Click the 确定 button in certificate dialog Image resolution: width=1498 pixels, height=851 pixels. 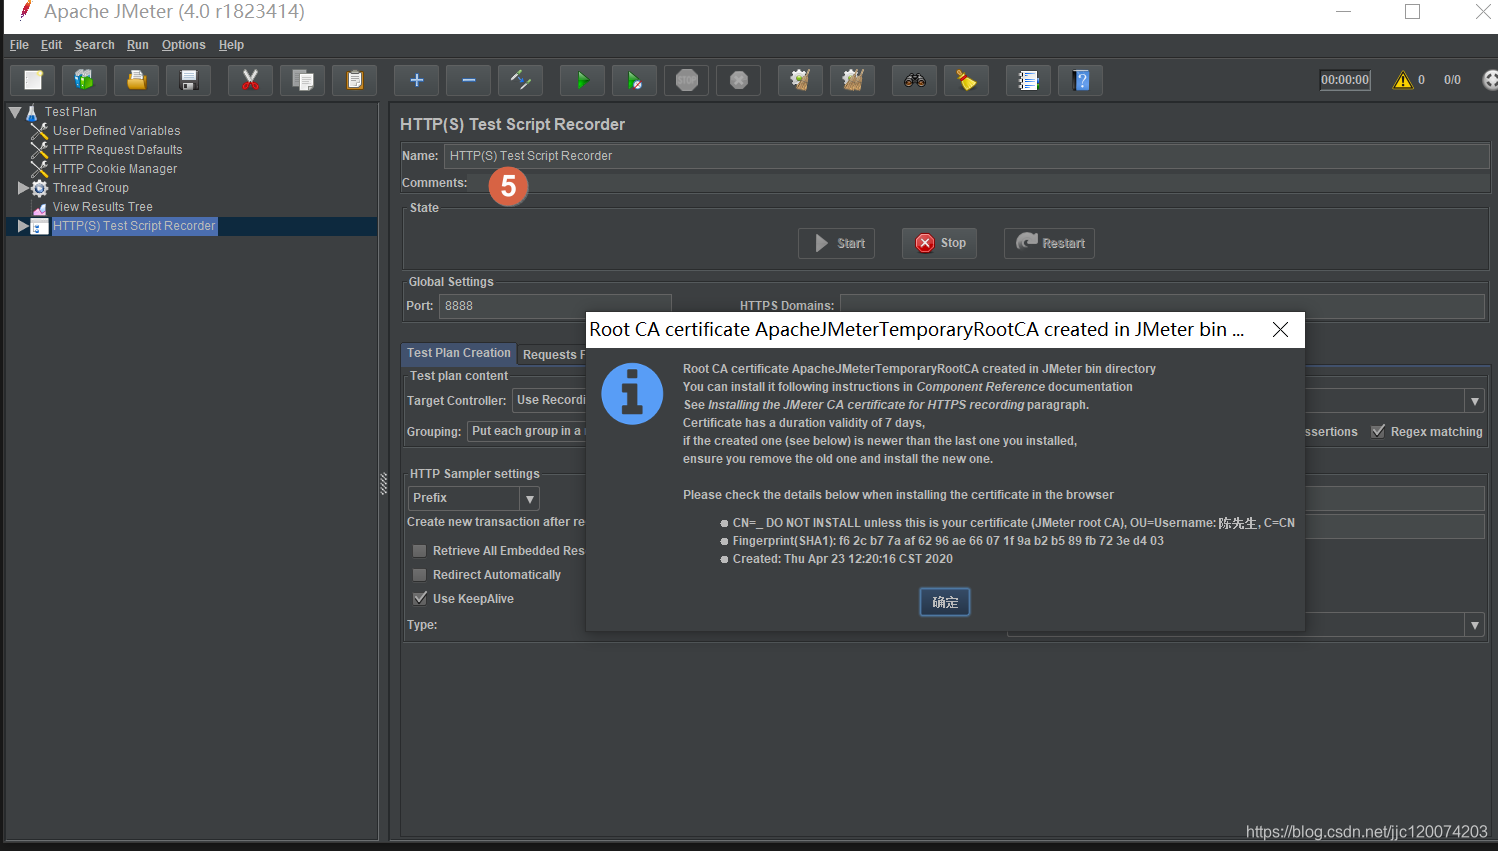(945, 602)
